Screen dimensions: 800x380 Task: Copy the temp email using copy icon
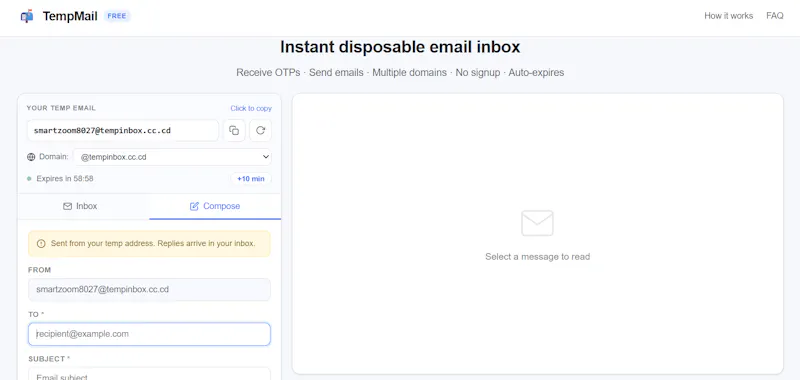(234, 131)
